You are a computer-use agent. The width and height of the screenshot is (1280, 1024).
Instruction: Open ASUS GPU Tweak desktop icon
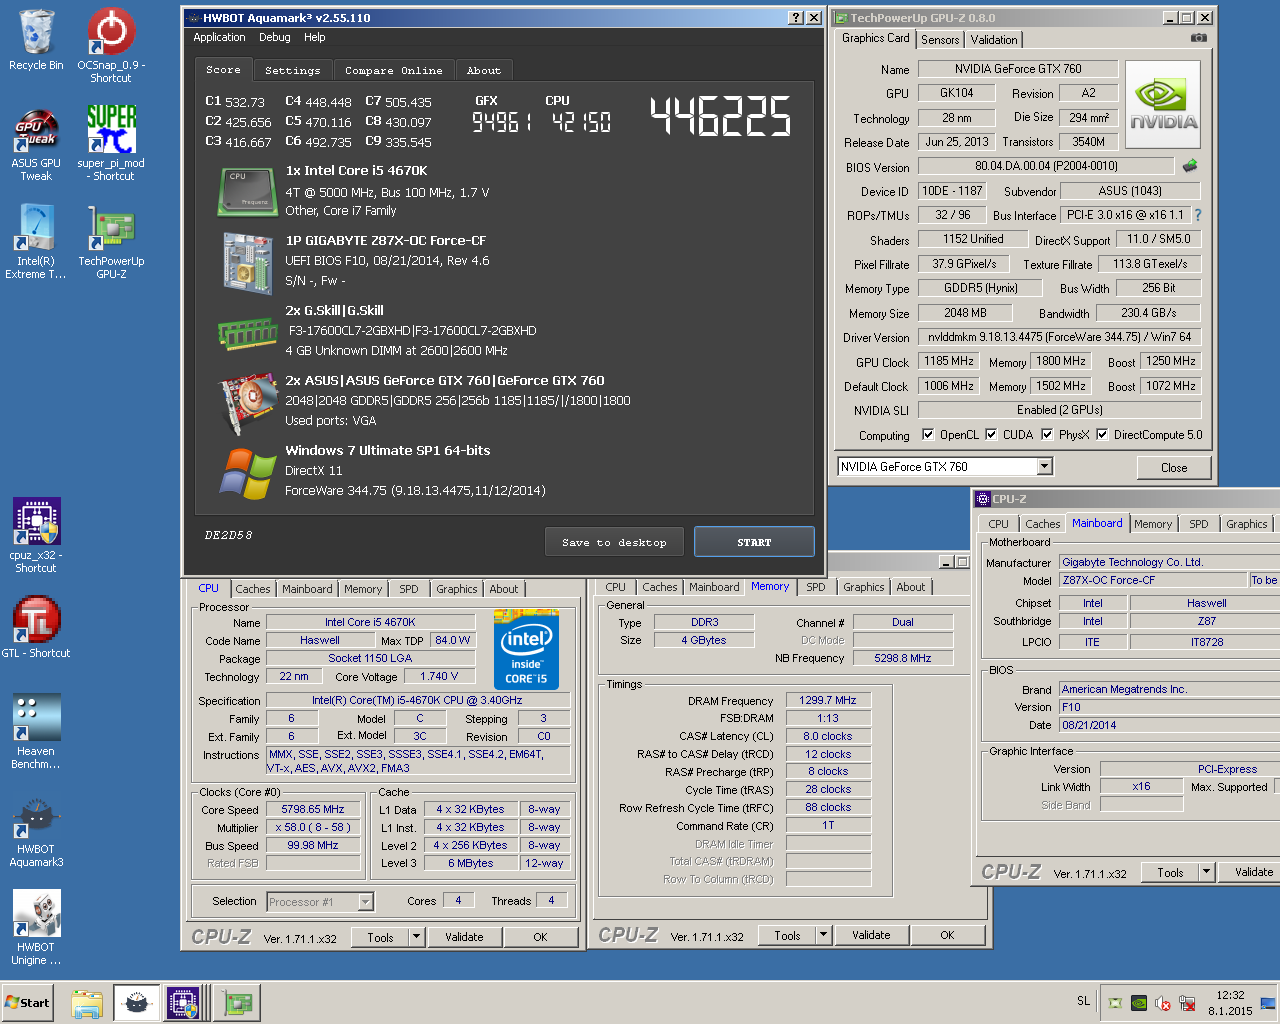[36, 144]
